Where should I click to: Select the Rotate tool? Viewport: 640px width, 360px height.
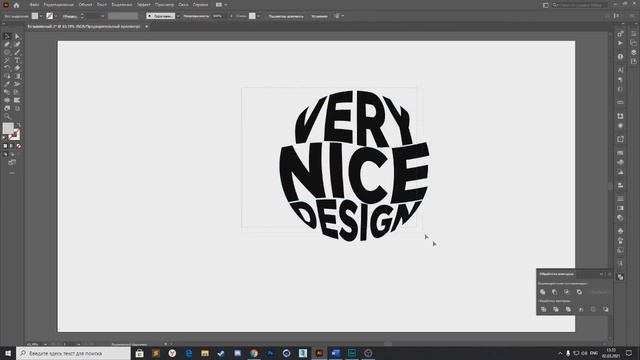(7, 68)
